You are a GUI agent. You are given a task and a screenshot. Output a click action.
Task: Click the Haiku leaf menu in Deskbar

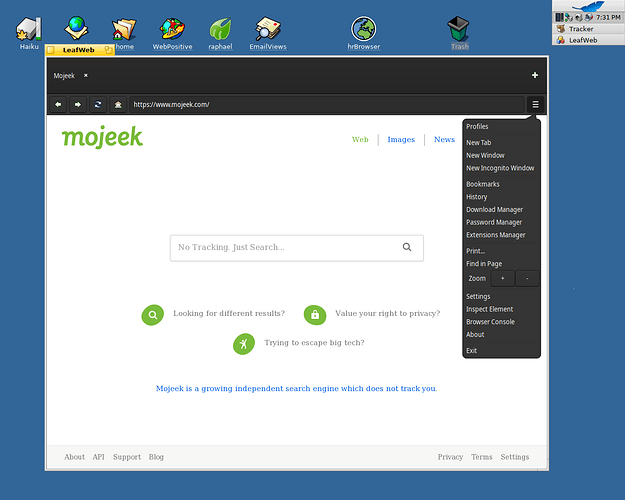coord(588,6)
